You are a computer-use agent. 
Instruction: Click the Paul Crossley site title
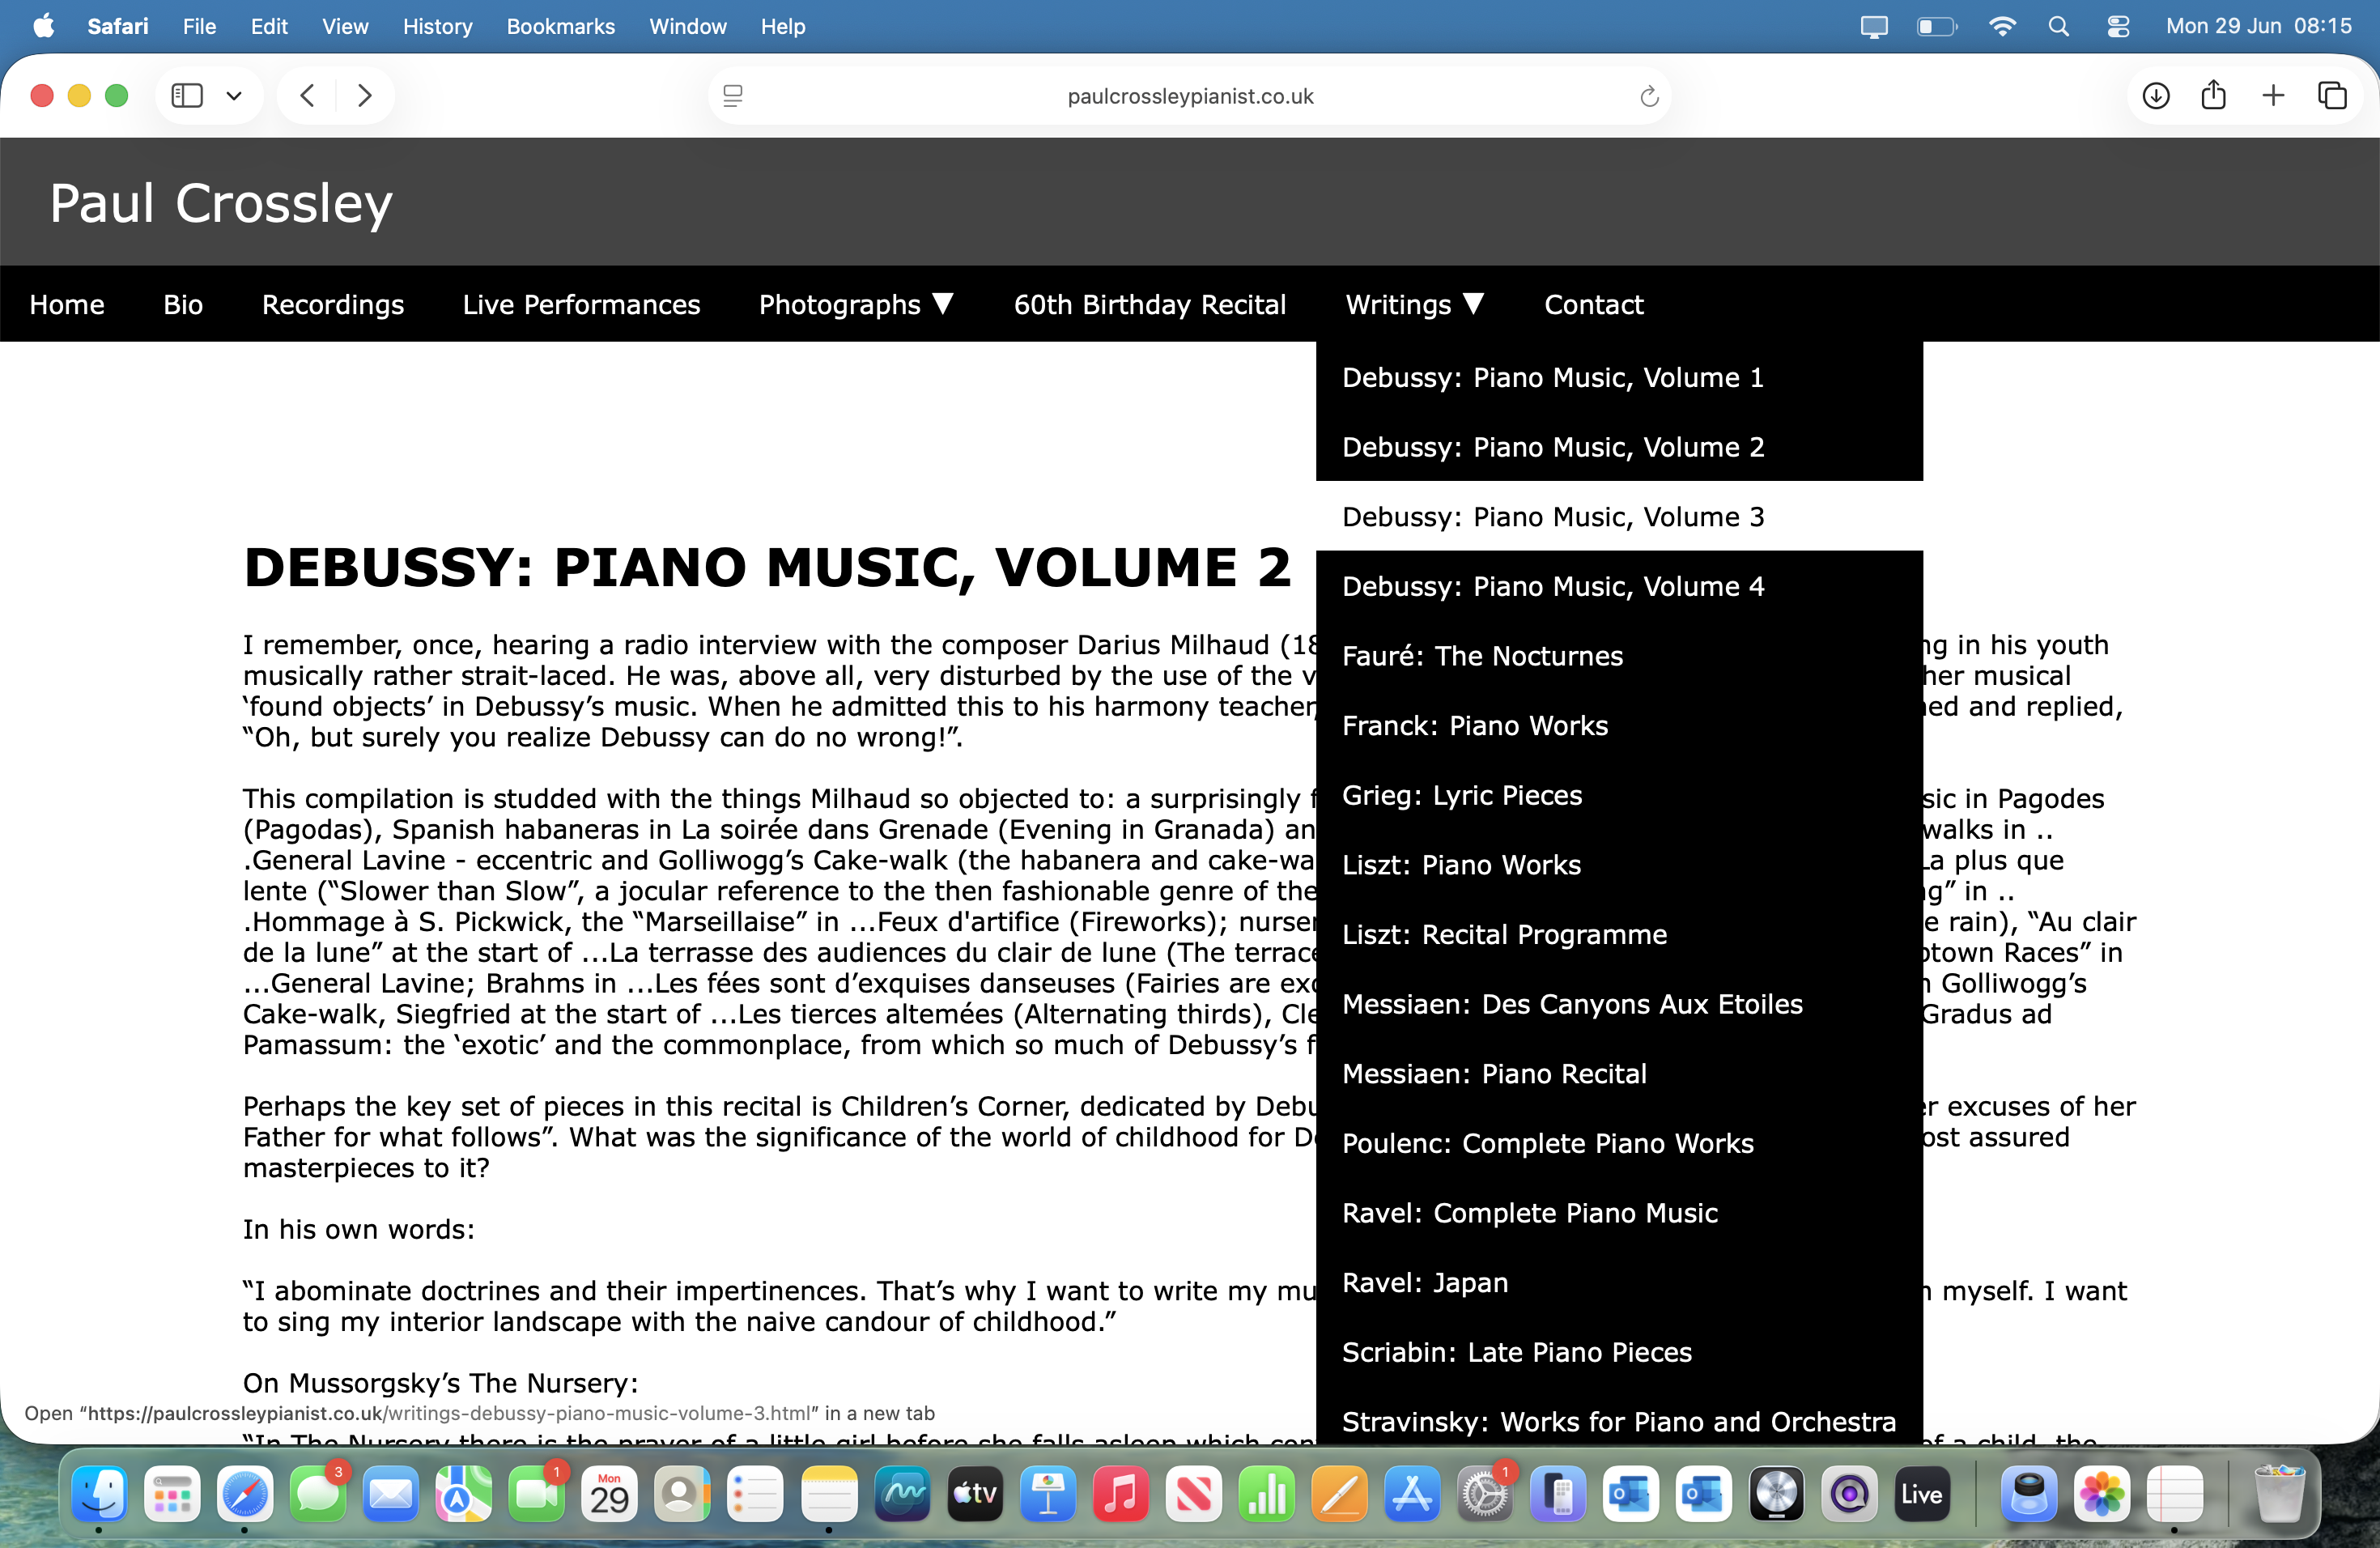pyautogui.click(x=221, y=203)
